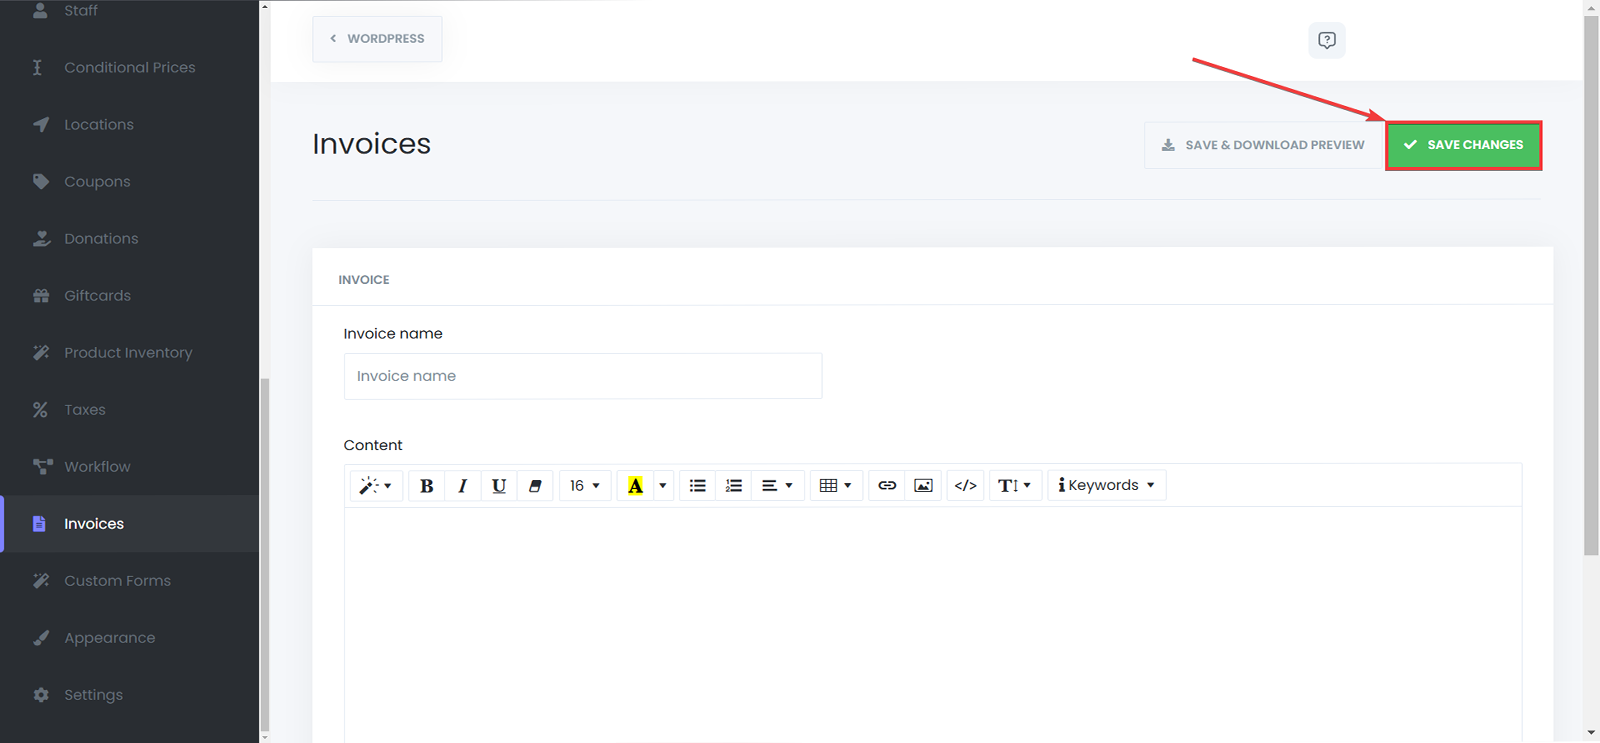Insert an ordered numbered list
The height and width of the screenshot is (743, 1600).
click(734, 486)
